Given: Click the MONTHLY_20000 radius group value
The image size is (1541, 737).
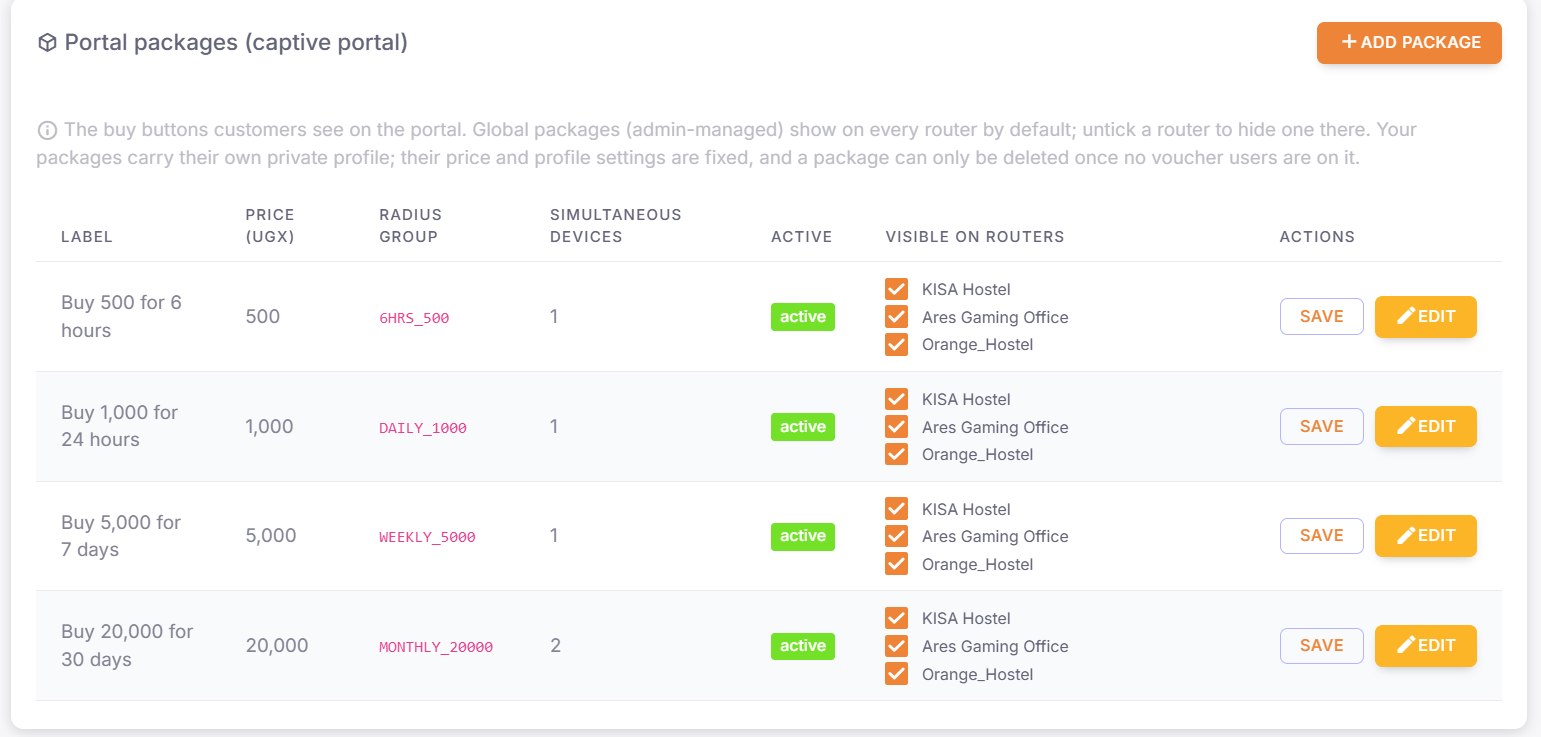Looking at the screenshot, I should (436, 647).
